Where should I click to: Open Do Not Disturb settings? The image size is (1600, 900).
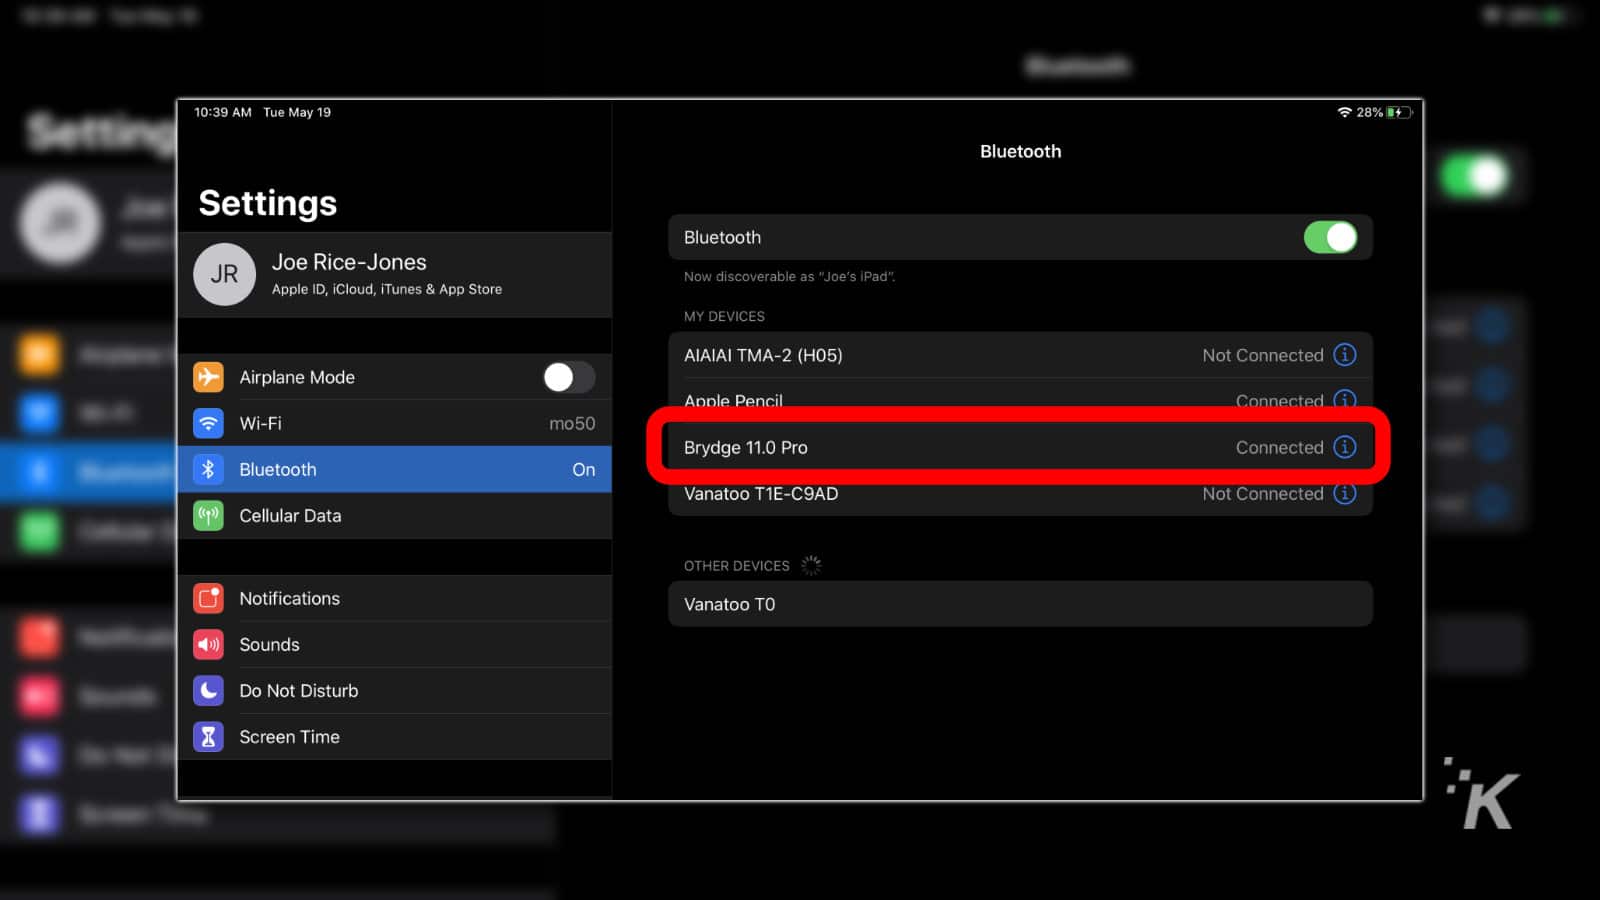pos(394,690)
